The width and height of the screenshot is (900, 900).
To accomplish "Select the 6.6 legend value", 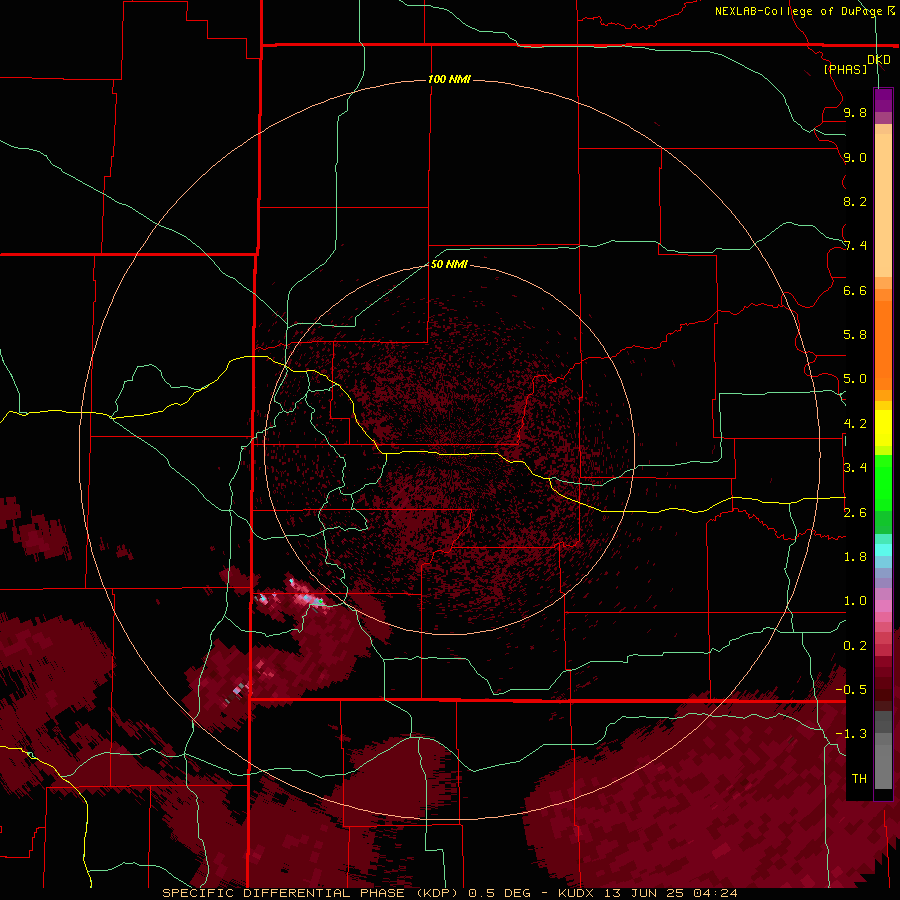I will pos(855,290).
